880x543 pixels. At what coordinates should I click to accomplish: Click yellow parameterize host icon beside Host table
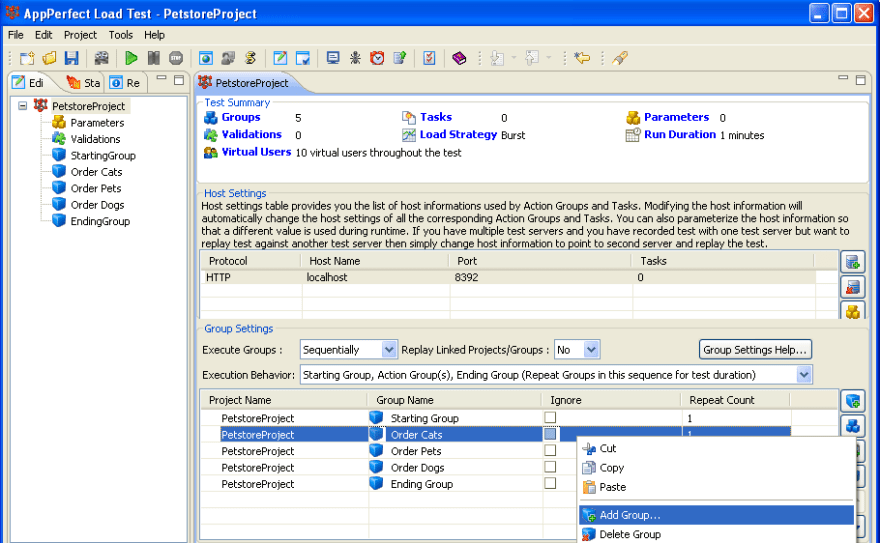[852, 311]
